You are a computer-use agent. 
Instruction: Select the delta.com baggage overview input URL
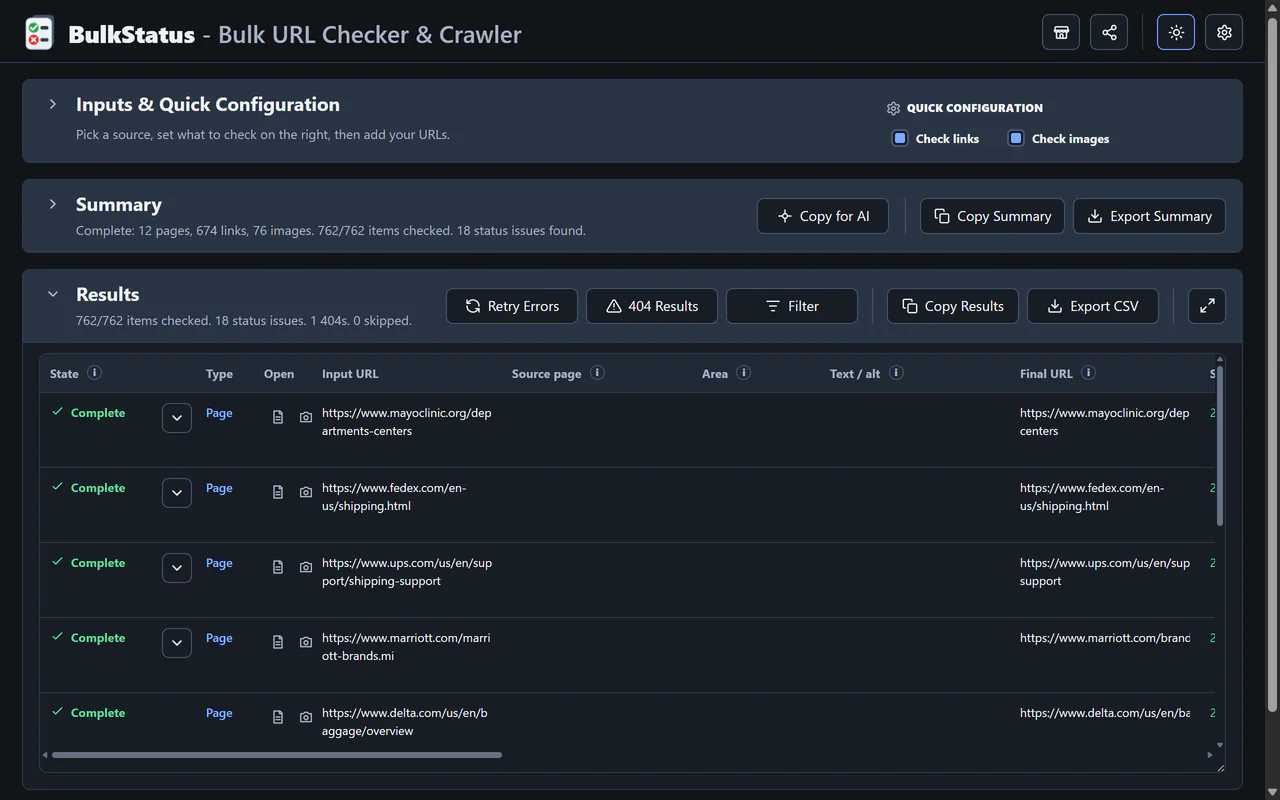(405, 722)
